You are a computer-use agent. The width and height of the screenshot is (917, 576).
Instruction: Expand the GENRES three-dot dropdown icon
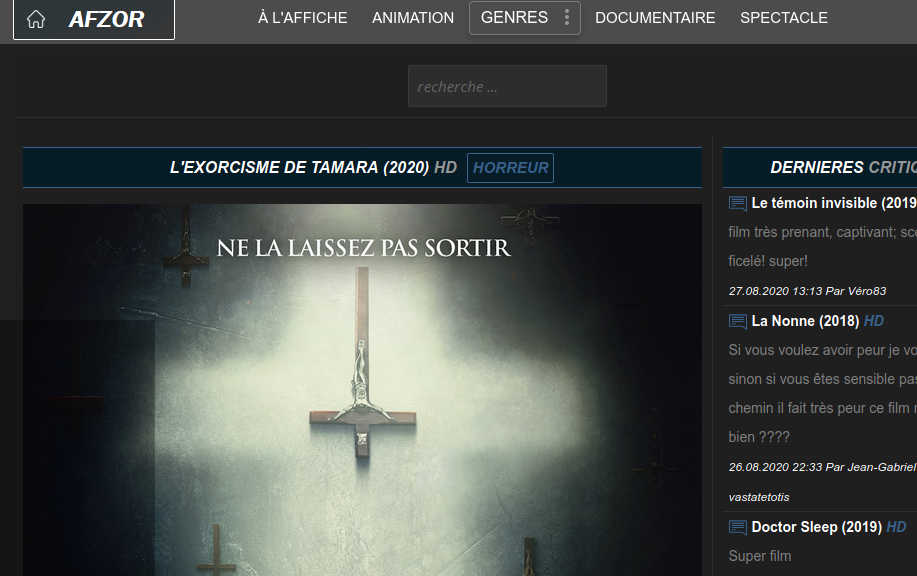click(x=567, y=18)
